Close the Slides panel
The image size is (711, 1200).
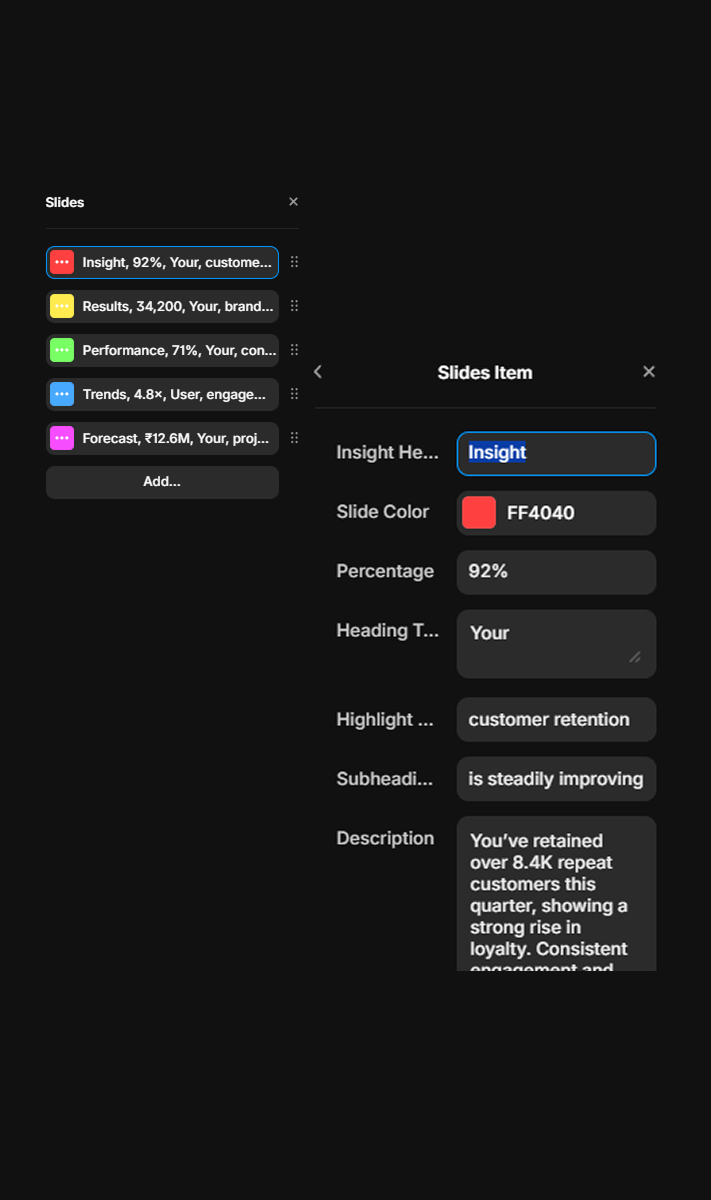coord(293,202)
